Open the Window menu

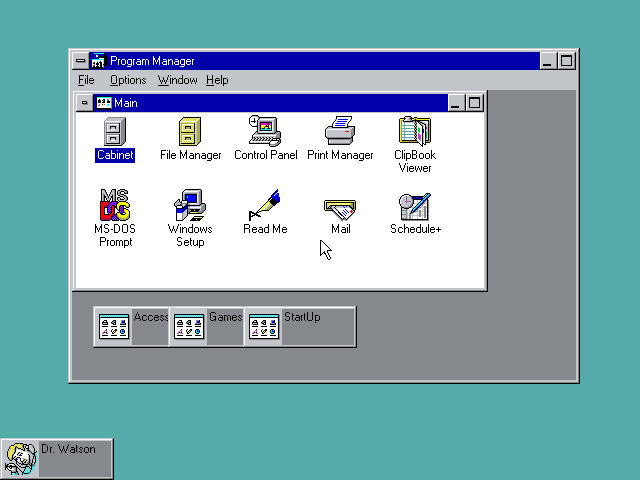pyautogui.click(x=178, y=80)
